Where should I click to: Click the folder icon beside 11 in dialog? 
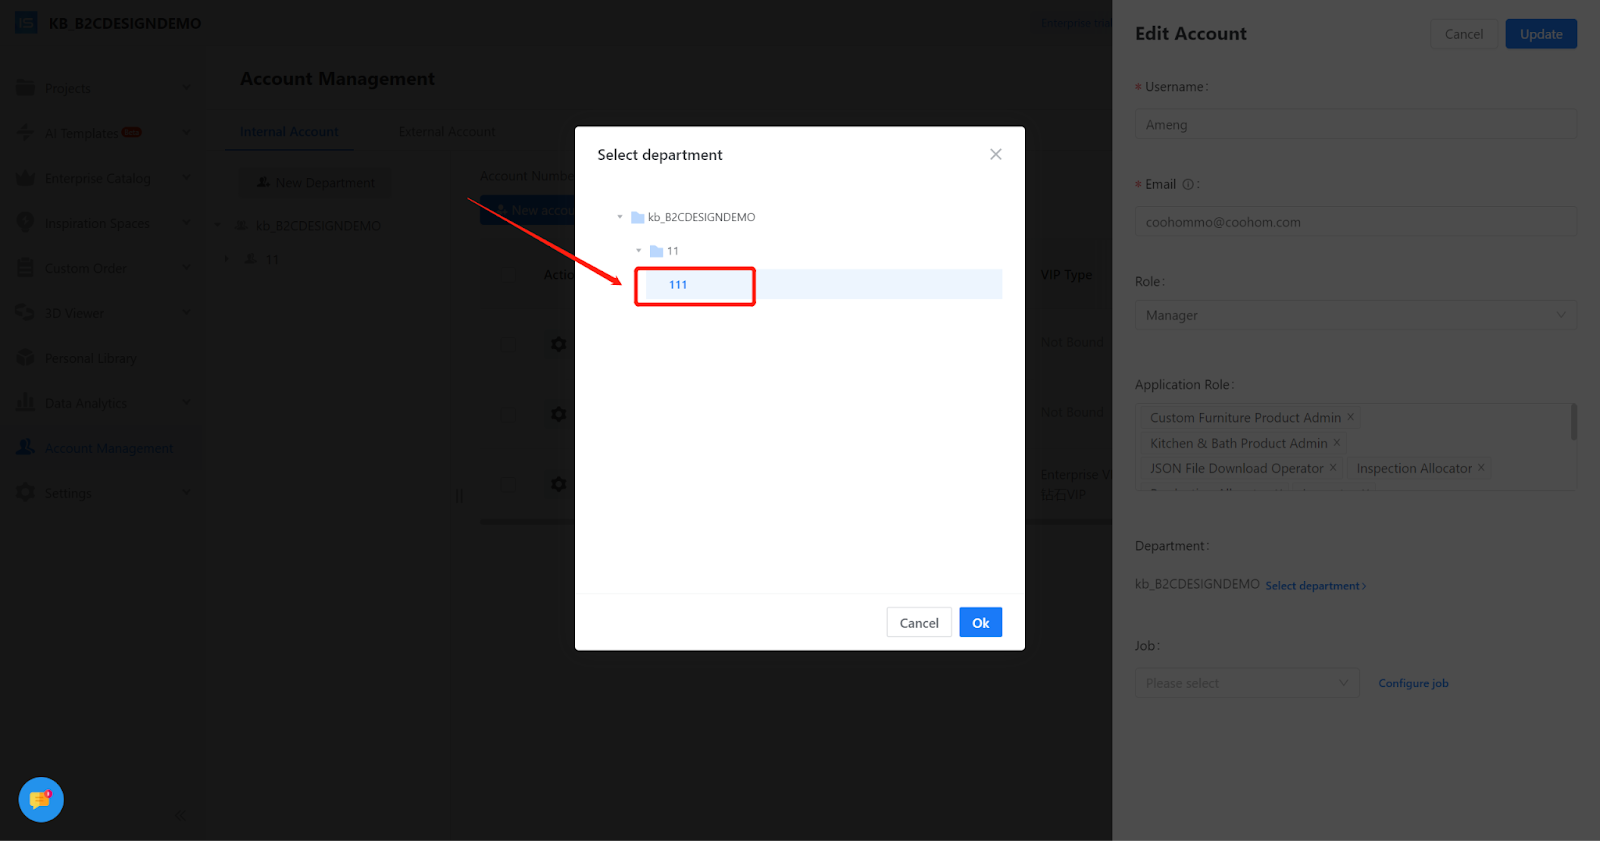[656, 251]
